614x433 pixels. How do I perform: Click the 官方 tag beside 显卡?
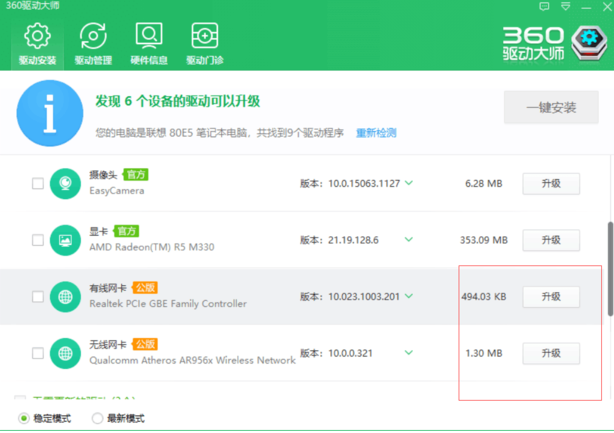tap(126, 231)
